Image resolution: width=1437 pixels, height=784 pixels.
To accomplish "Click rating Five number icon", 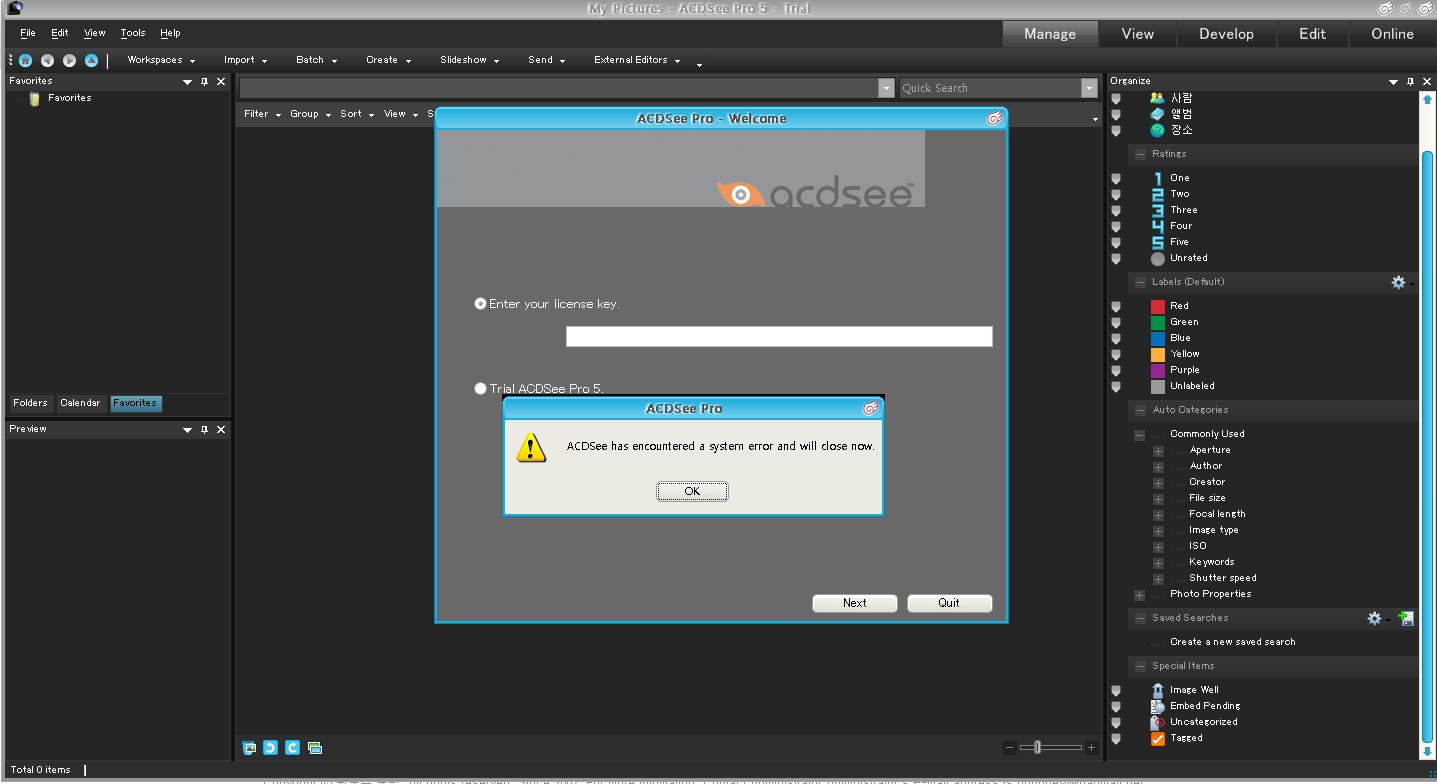I will click(1158, 242).
